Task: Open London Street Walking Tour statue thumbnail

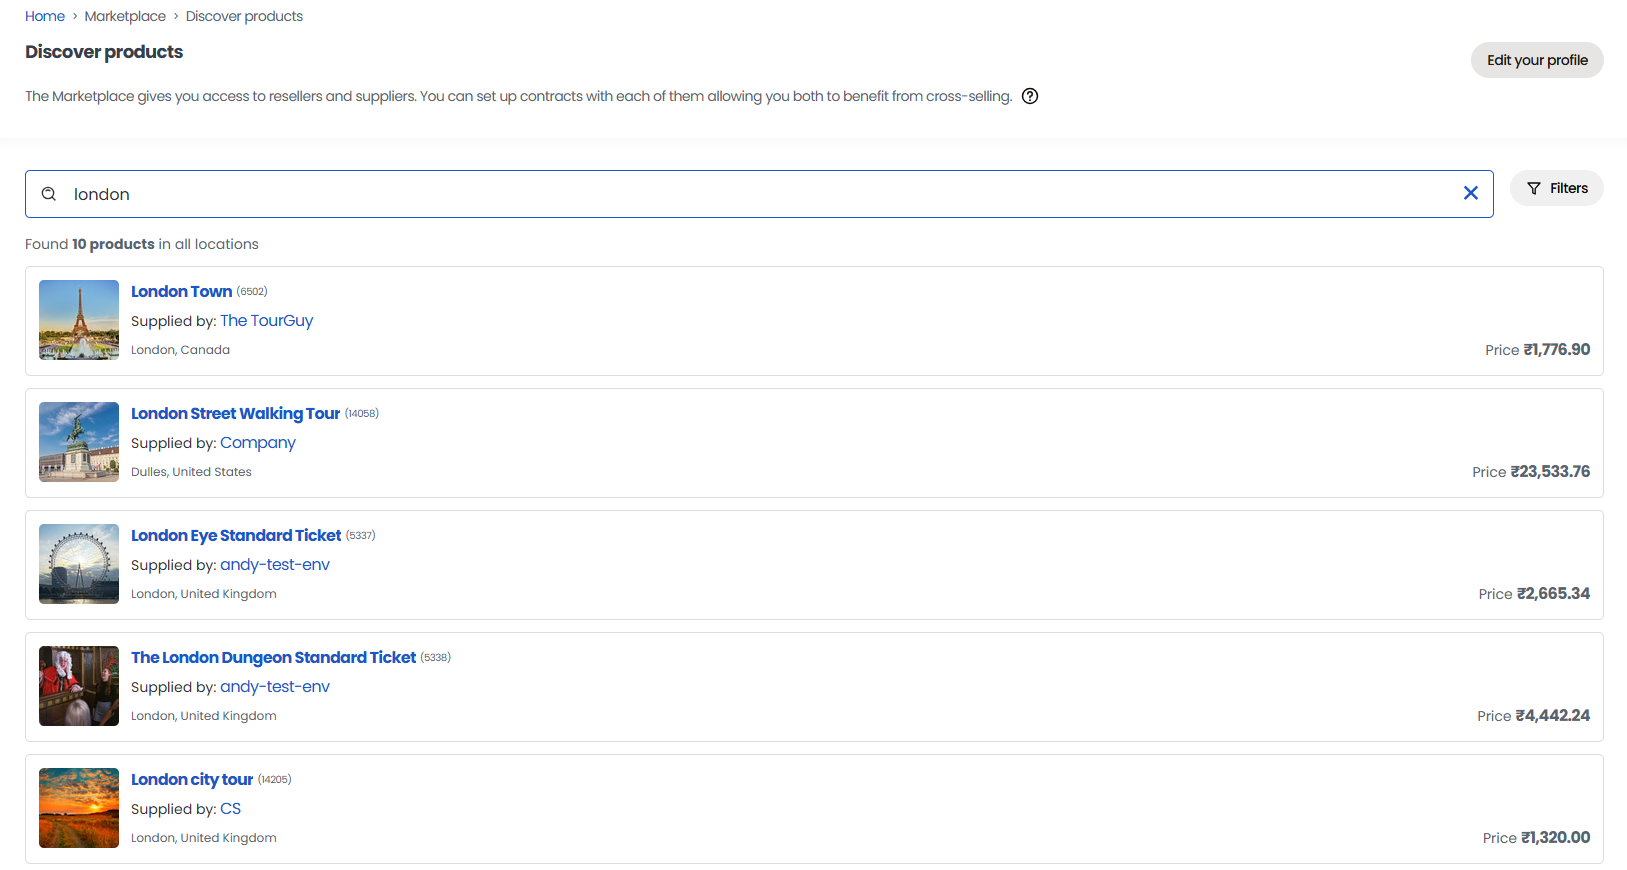Action: (79, 442)
